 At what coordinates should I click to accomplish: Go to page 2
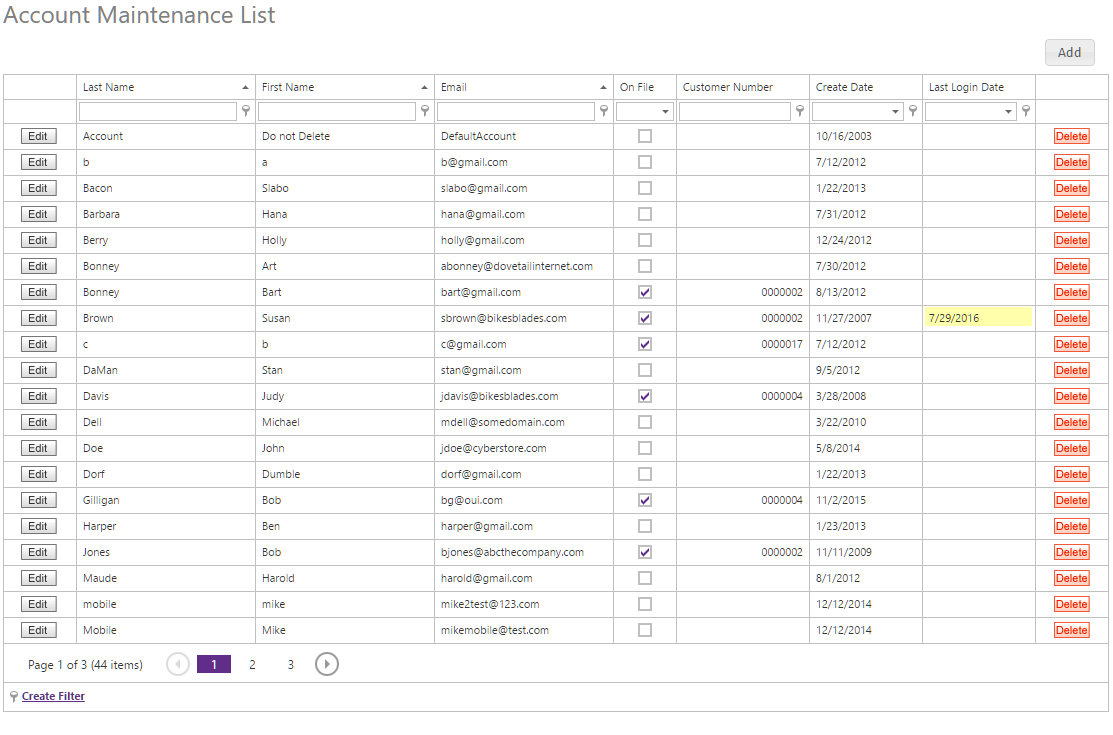point(252,665)
